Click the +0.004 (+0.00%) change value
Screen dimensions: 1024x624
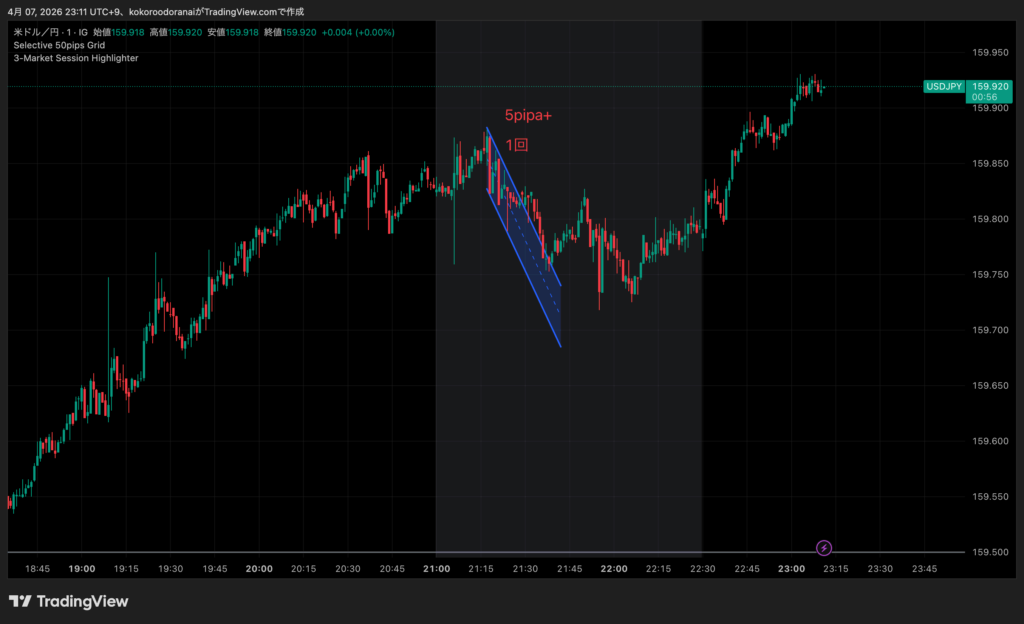tap(359, 32)
